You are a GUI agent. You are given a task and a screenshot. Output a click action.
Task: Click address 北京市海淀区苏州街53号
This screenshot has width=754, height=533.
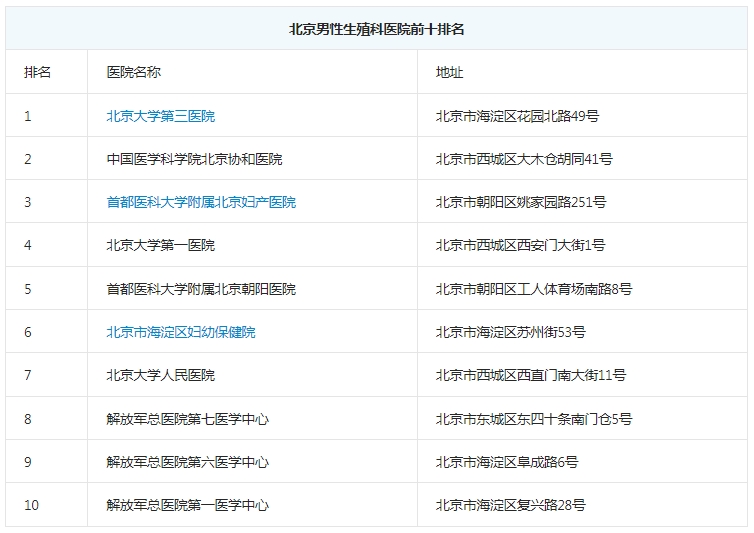(x=511, y=332)
